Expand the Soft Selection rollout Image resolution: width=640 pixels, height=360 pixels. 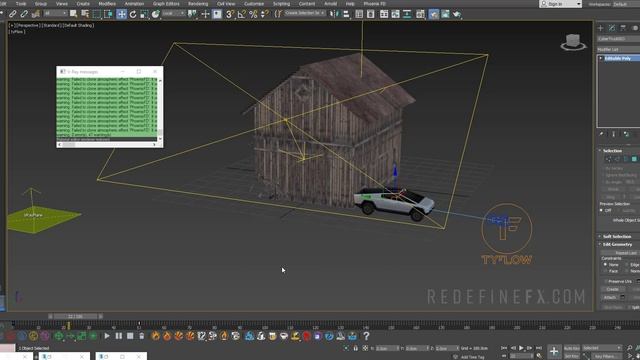click(x=618, y=236)
